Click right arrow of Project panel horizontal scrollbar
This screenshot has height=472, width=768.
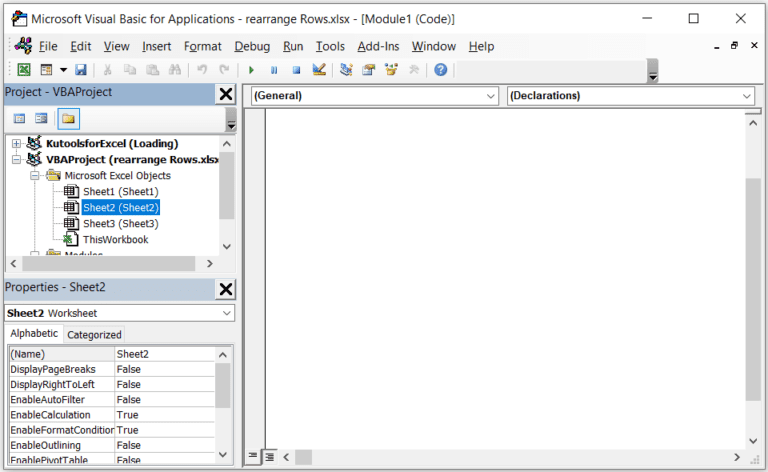(210, 264)
